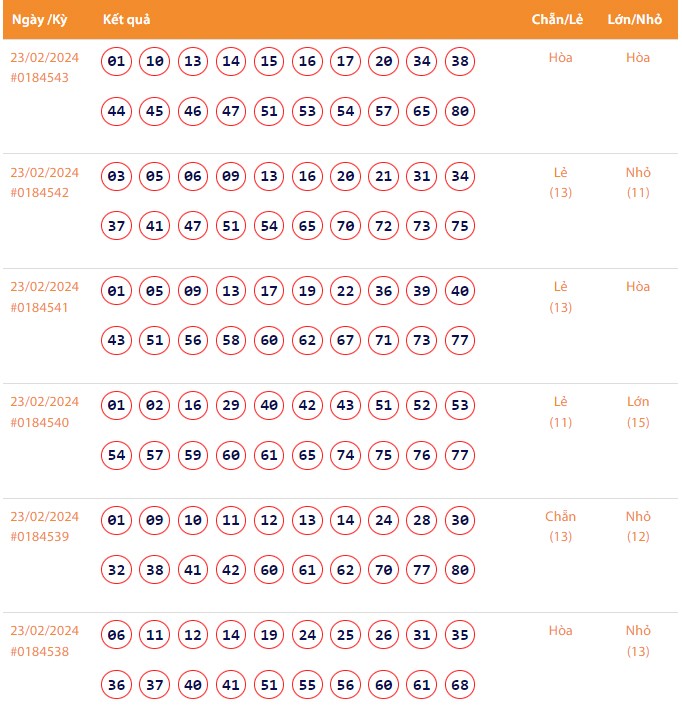Click ball 74 in draw #0184540
The width and height of the screenshot is (682, 721).
346,455
